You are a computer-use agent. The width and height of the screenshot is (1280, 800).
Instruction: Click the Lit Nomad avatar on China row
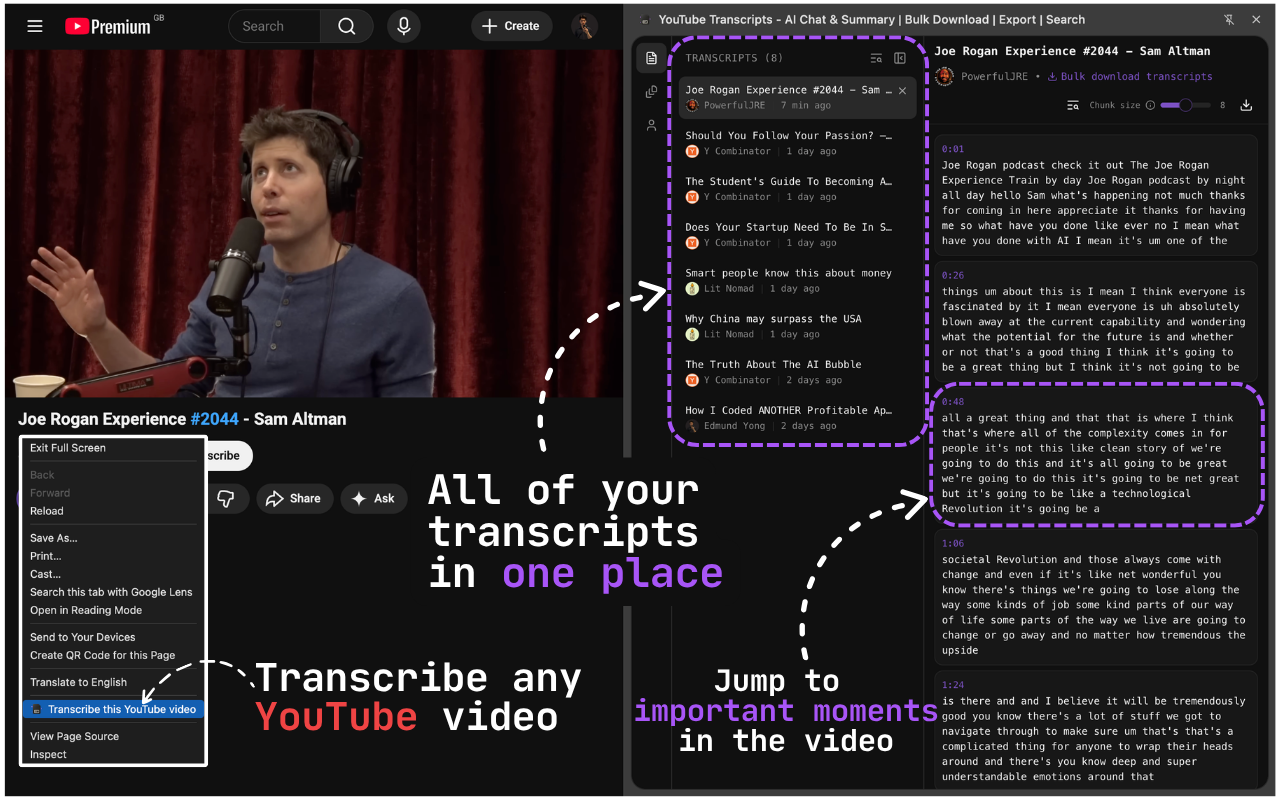tap(692, 334)
